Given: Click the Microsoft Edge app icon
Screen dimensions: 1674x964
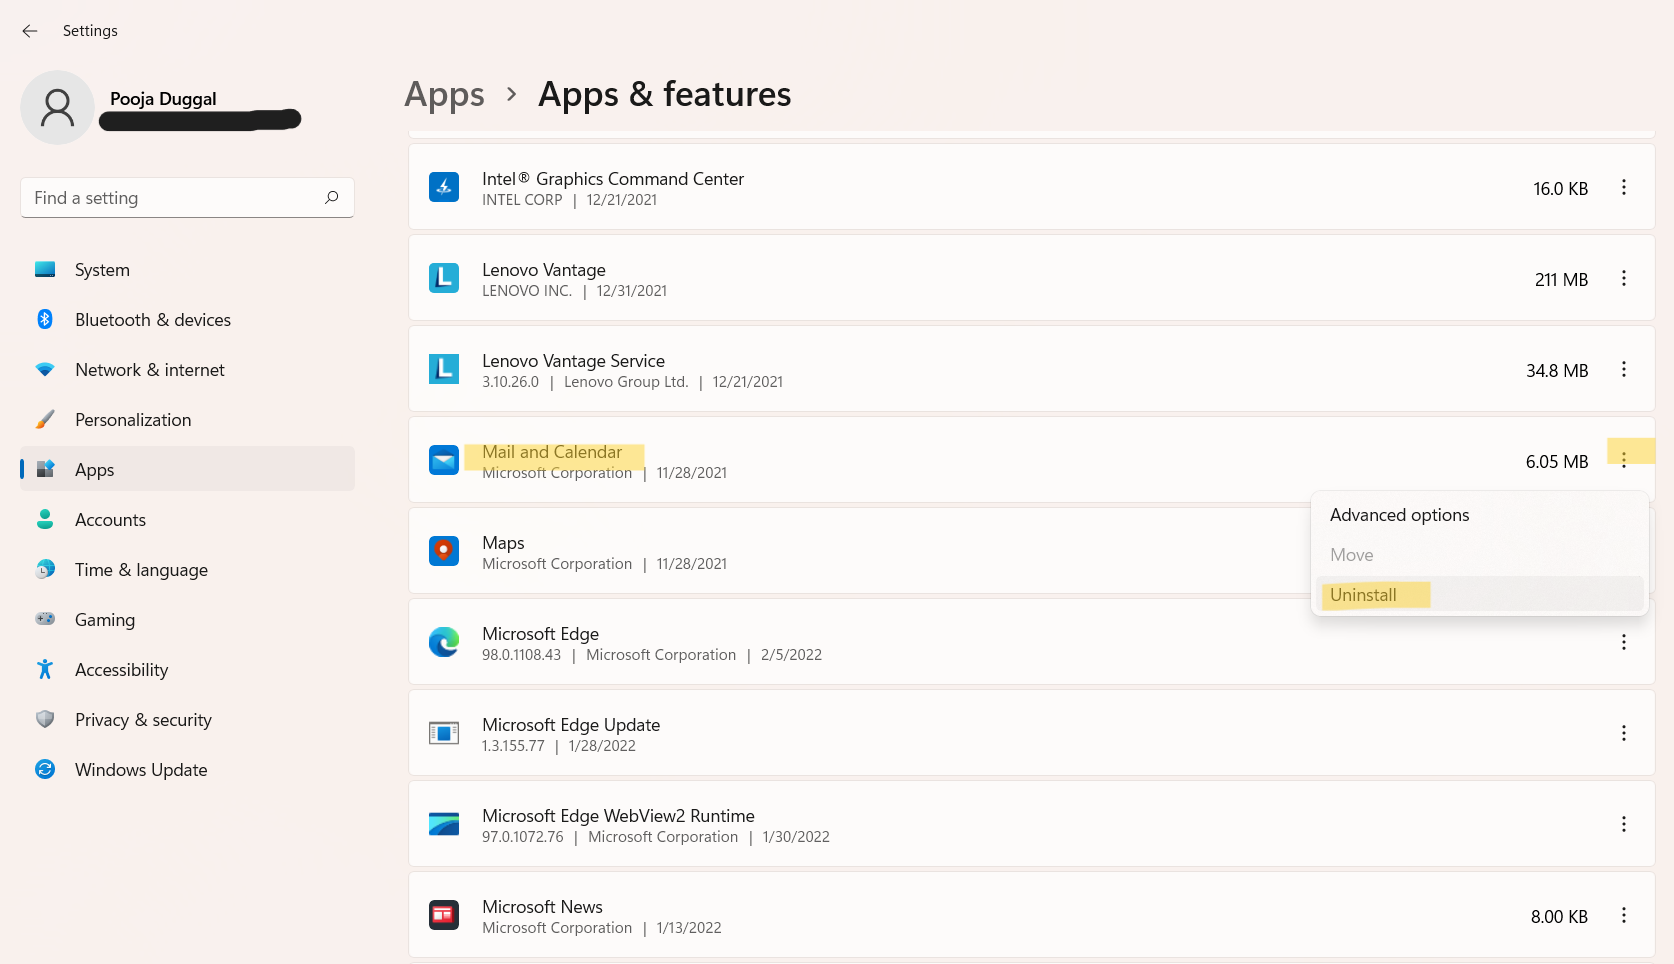Looking at the screenshot, I should [x=444, y=642].
